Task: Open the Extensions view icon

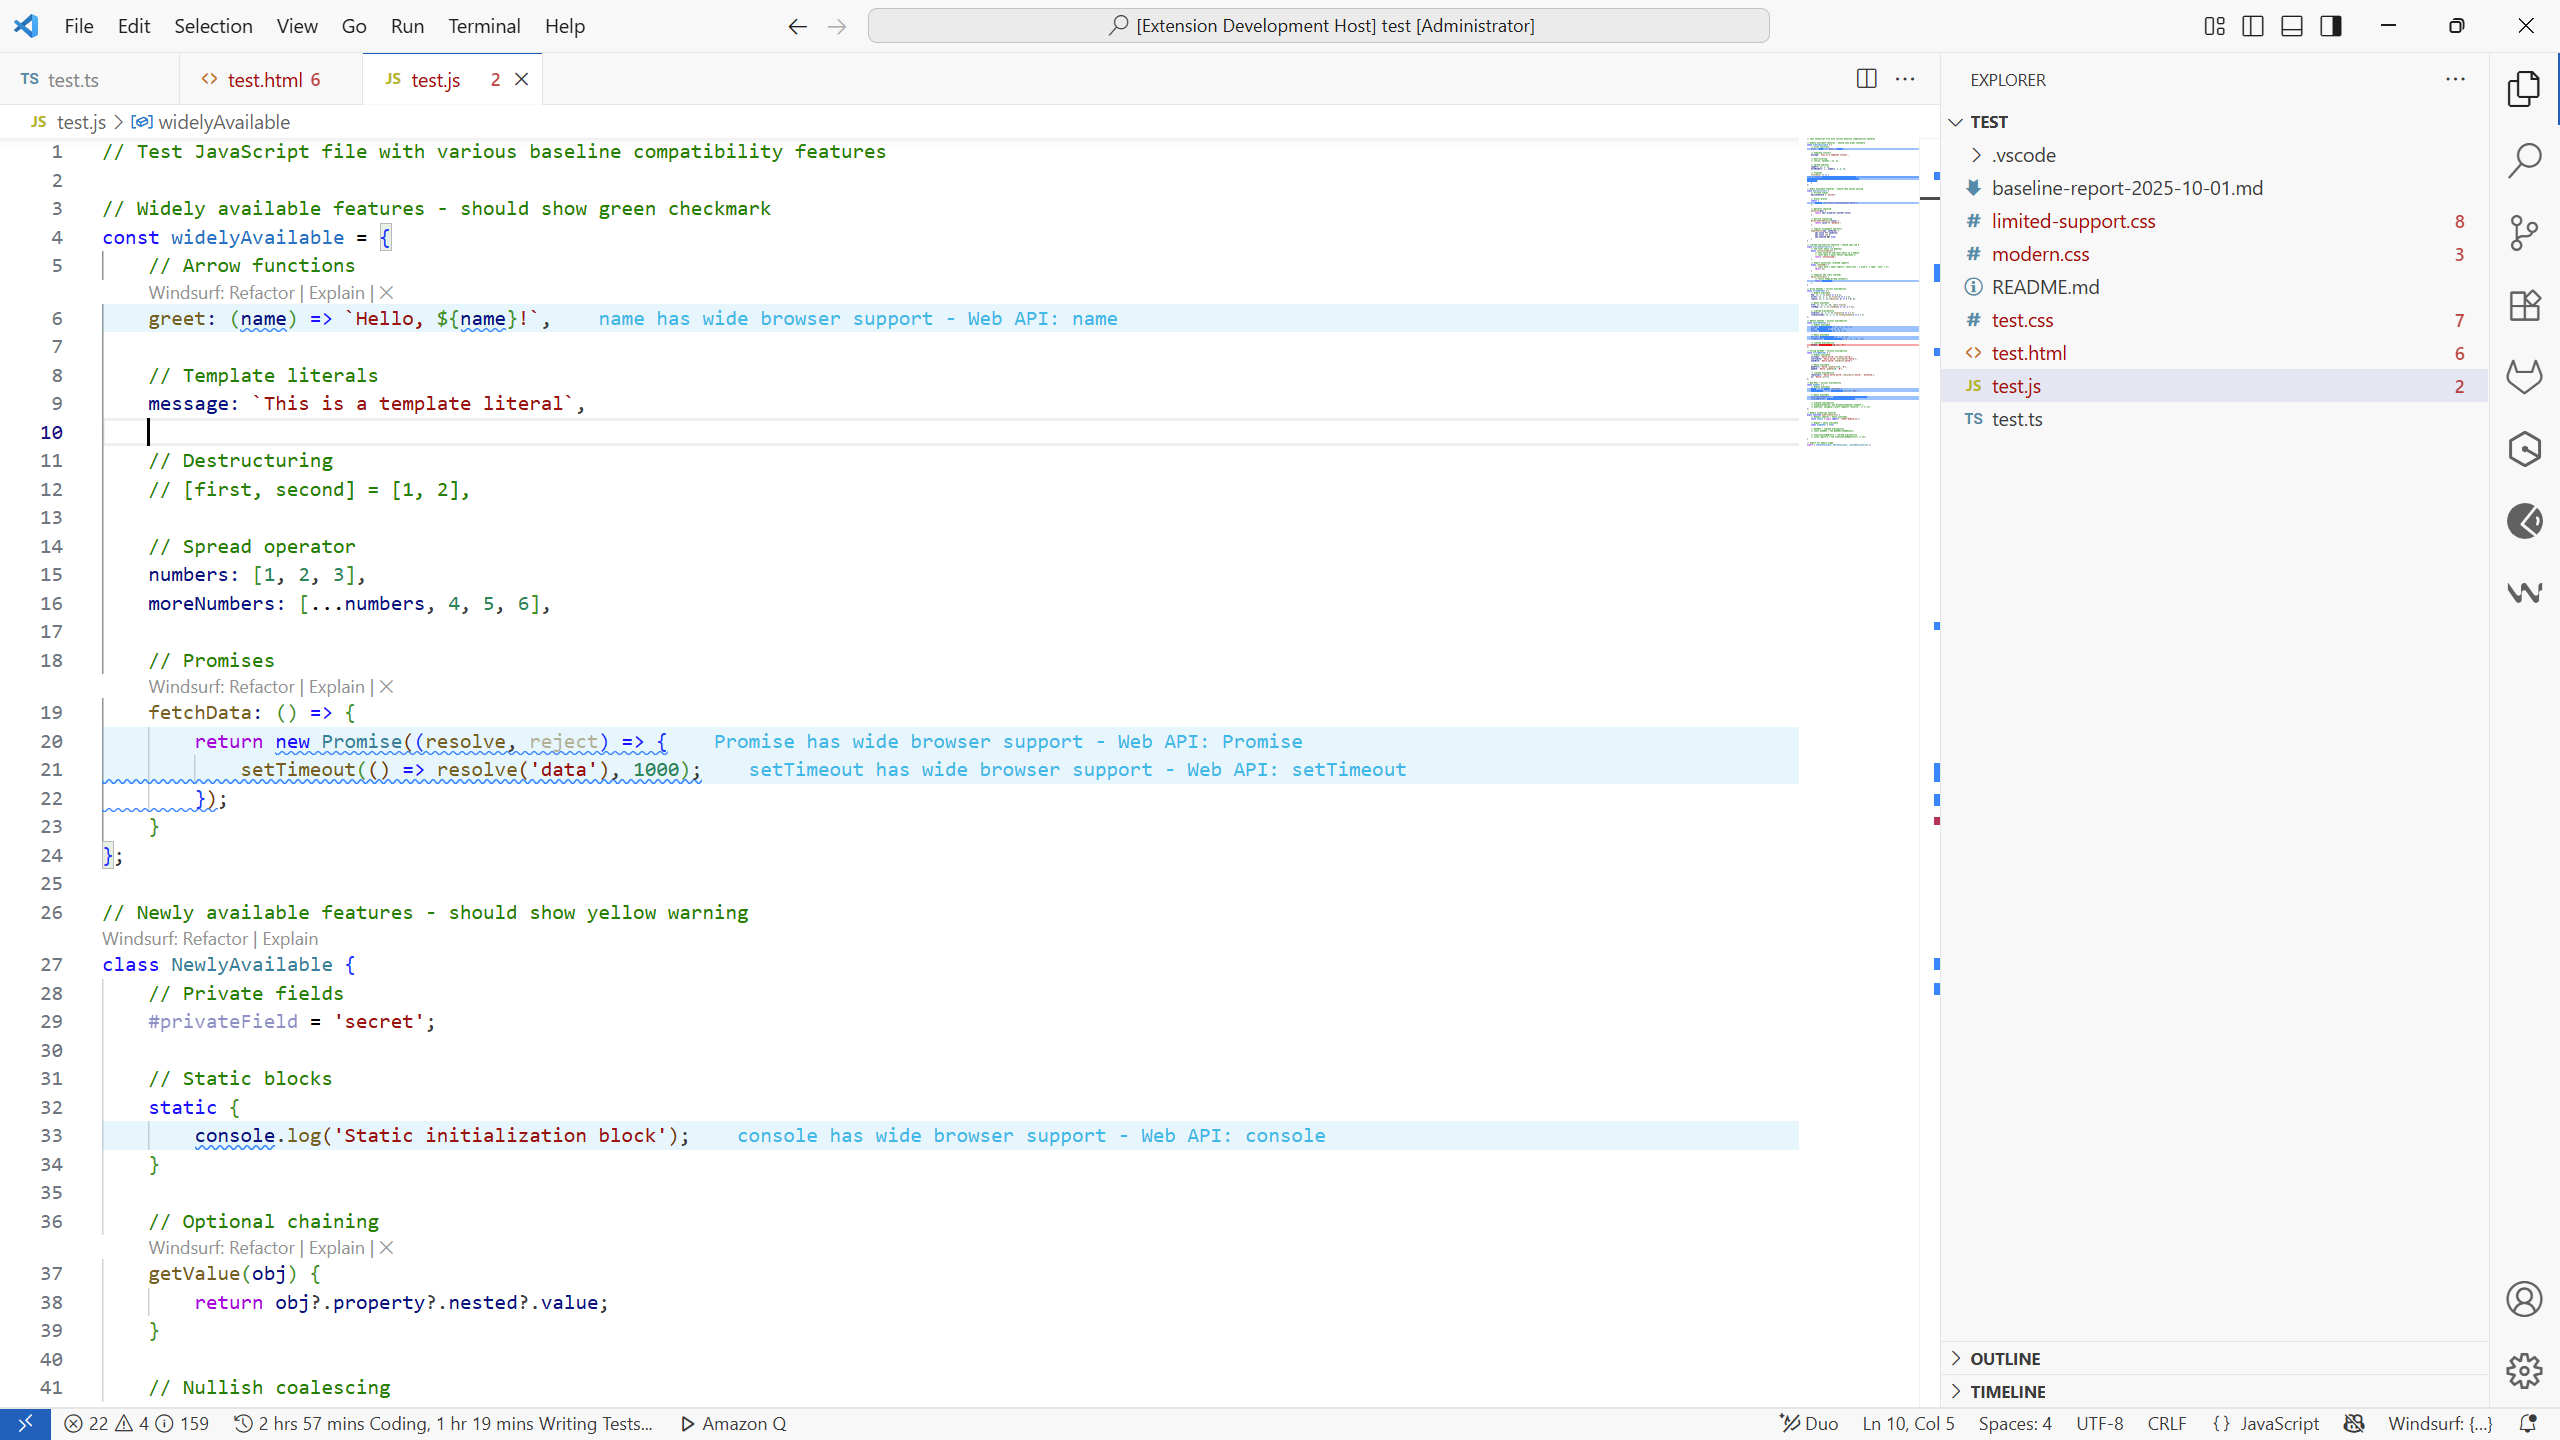Action: pyautogui.click(x=2524, y=305)
